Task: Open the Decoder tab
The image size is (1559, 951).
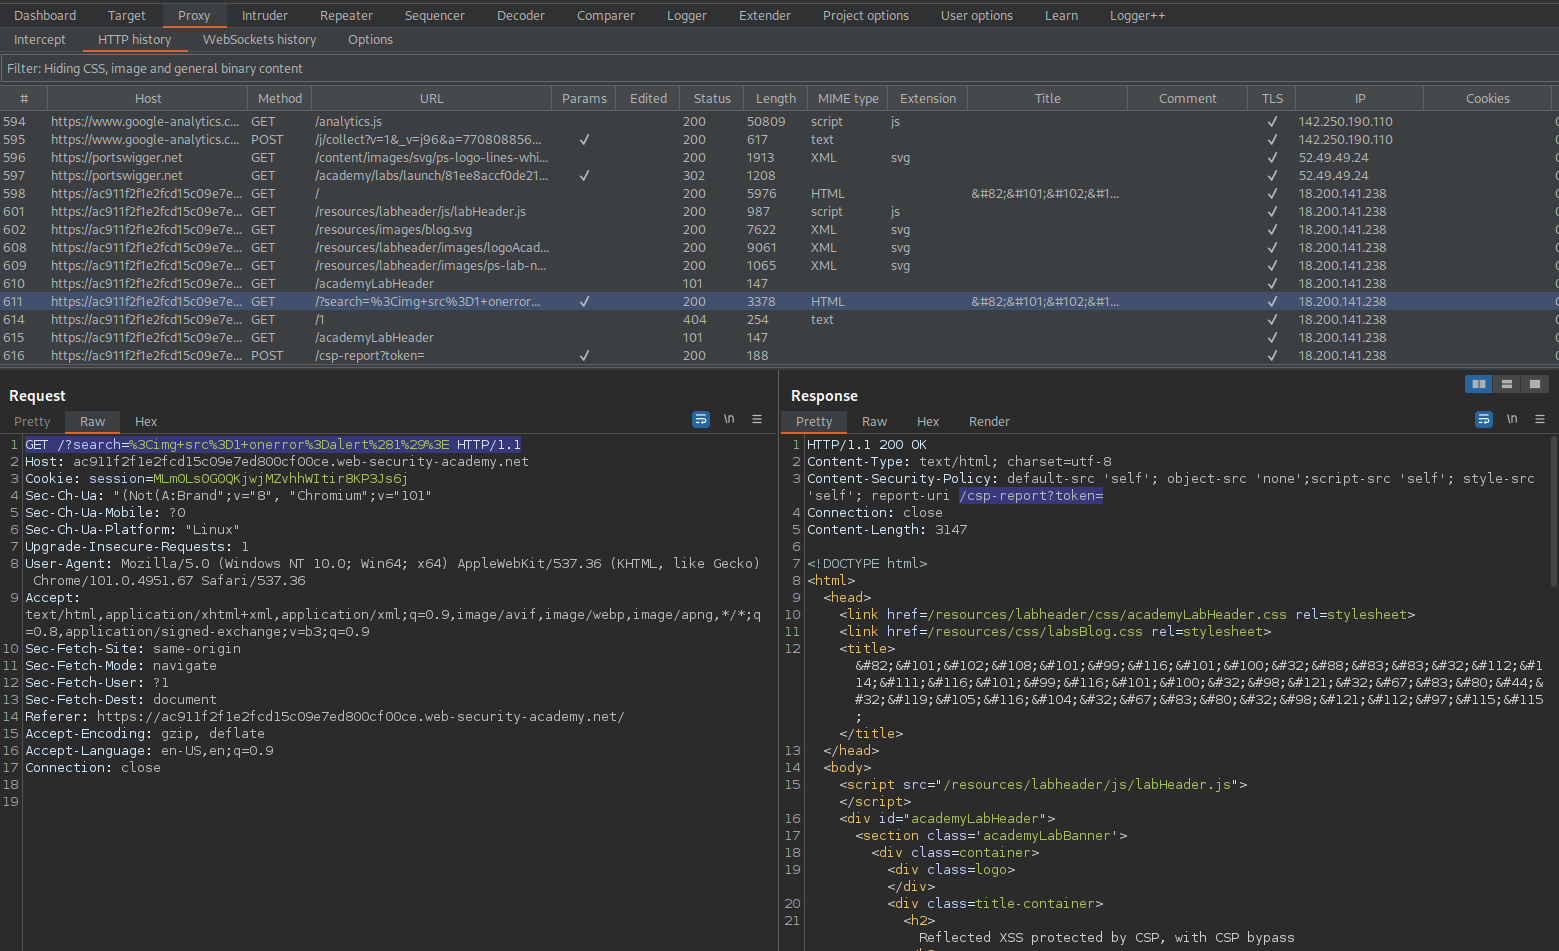Action: pyautogui.click(x=521, y=15)
